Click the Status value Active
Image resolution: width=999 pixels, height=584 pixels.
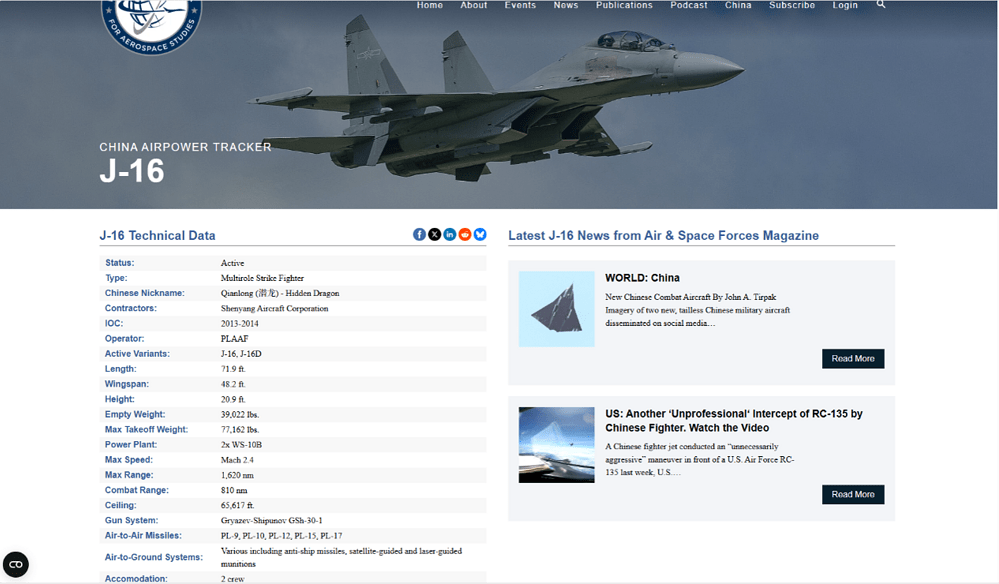tap(233, 263)
